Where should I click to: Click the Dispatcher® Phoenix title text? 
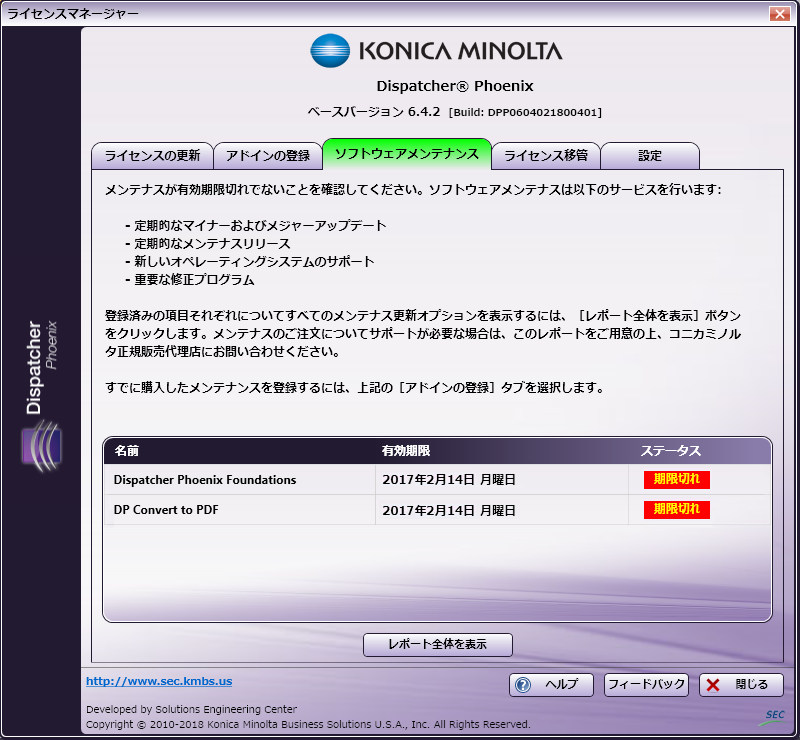(455, 86)
